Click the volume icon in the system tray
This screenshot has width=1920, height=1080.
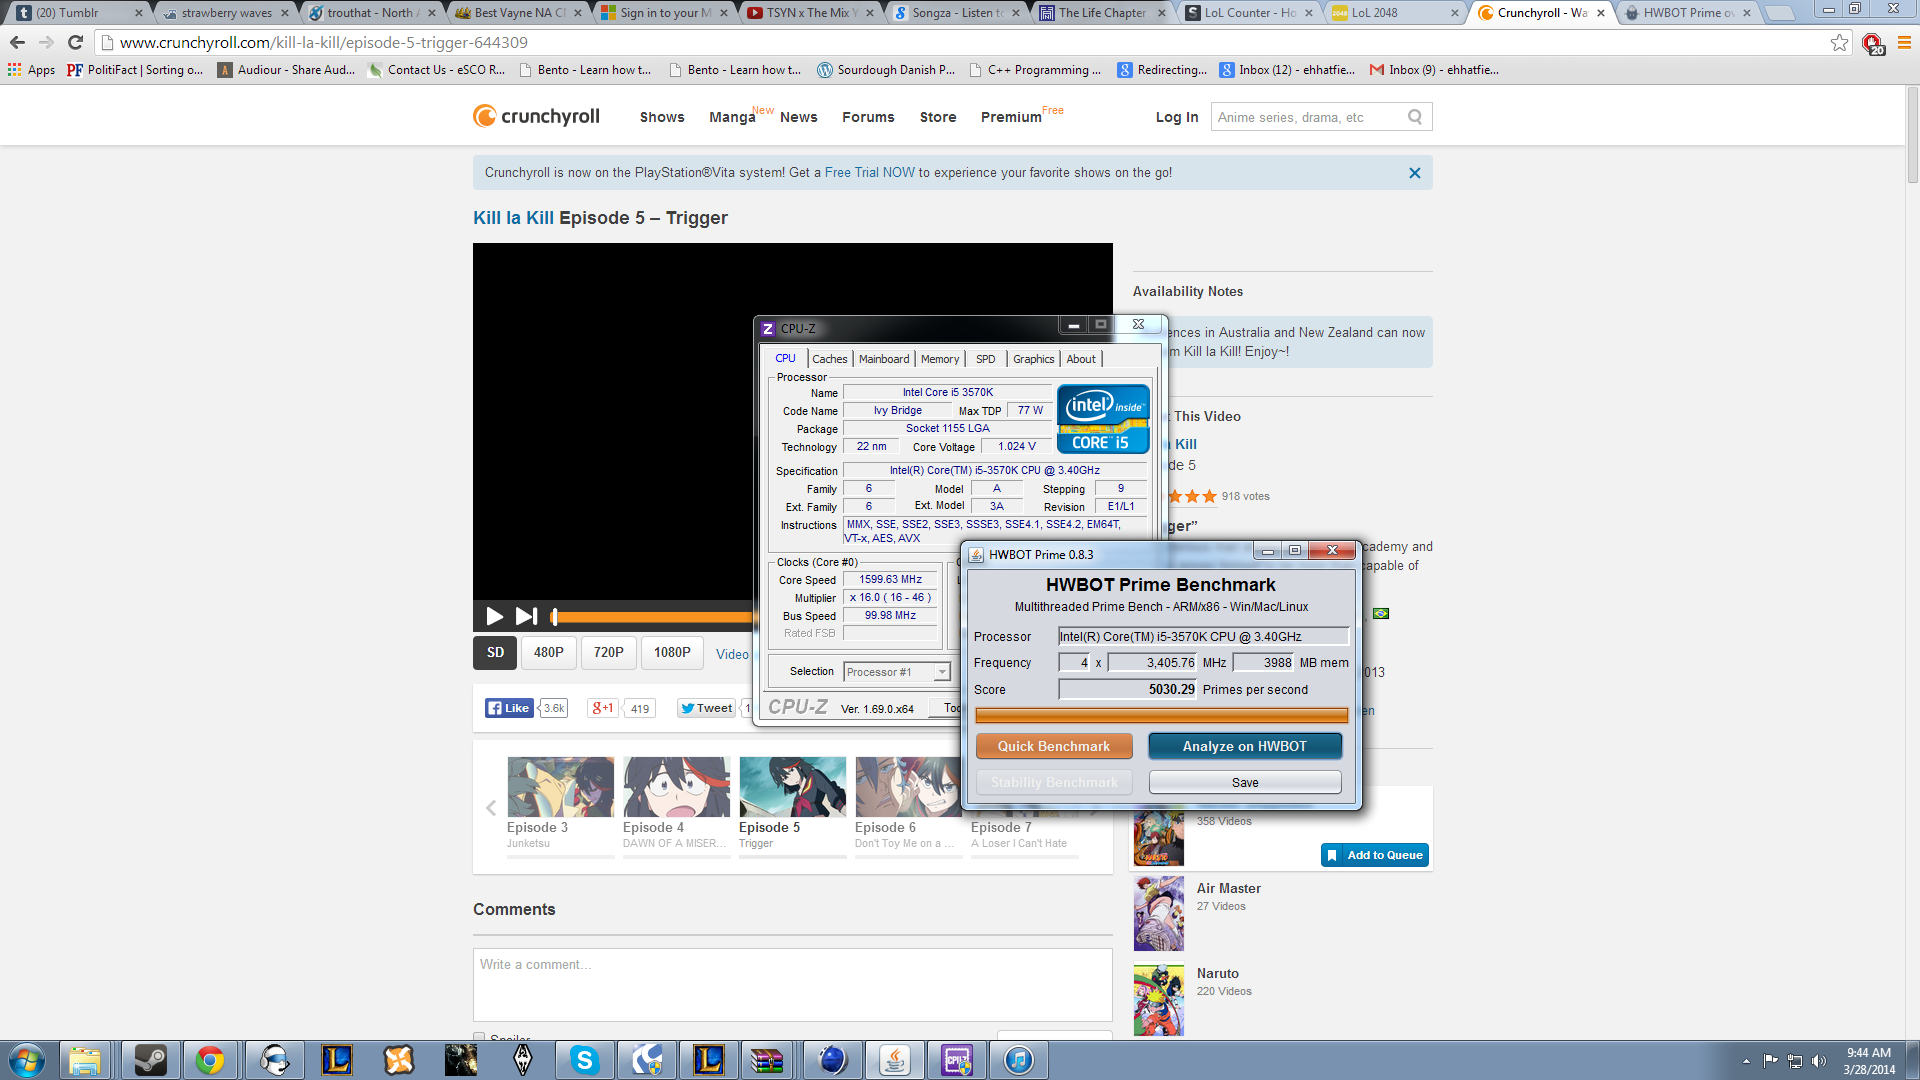pyautogui.click(x=1818, y=1061)
